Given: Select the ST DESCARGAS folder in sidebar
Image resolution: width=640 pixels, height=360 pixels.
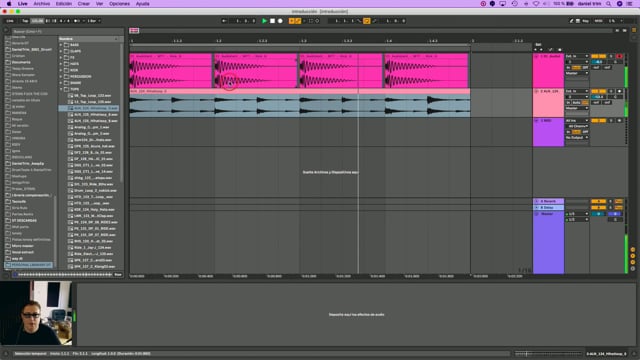Looking at the screenshot, I should coord(24,220).
